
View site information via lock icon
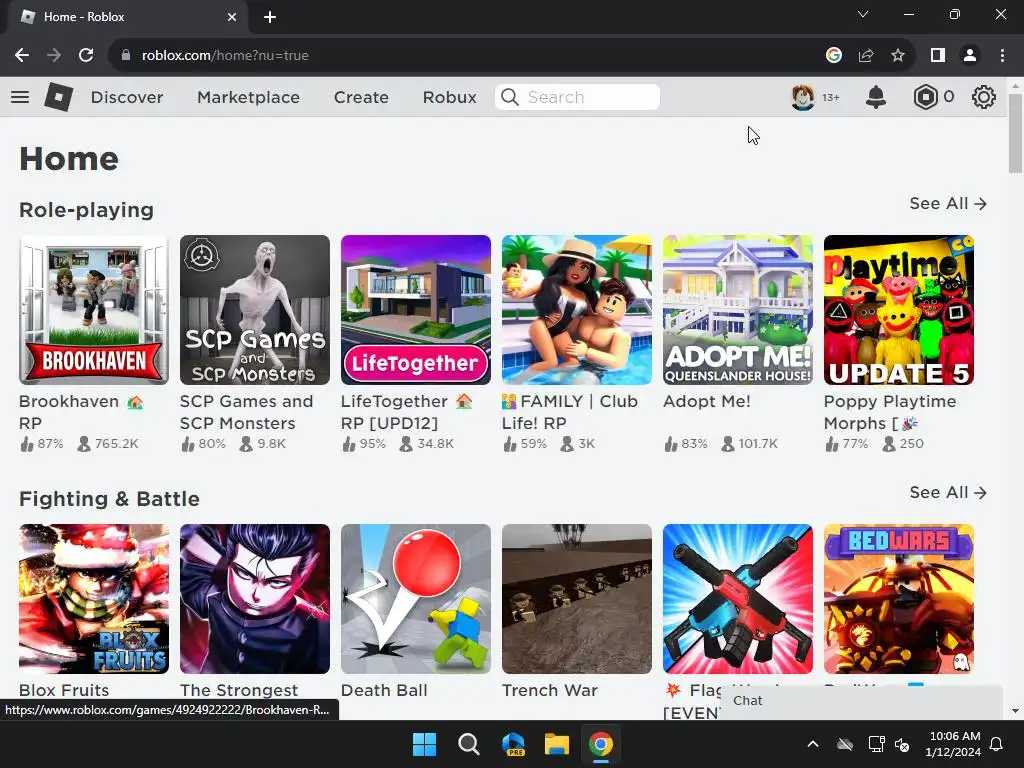point(126,56)
